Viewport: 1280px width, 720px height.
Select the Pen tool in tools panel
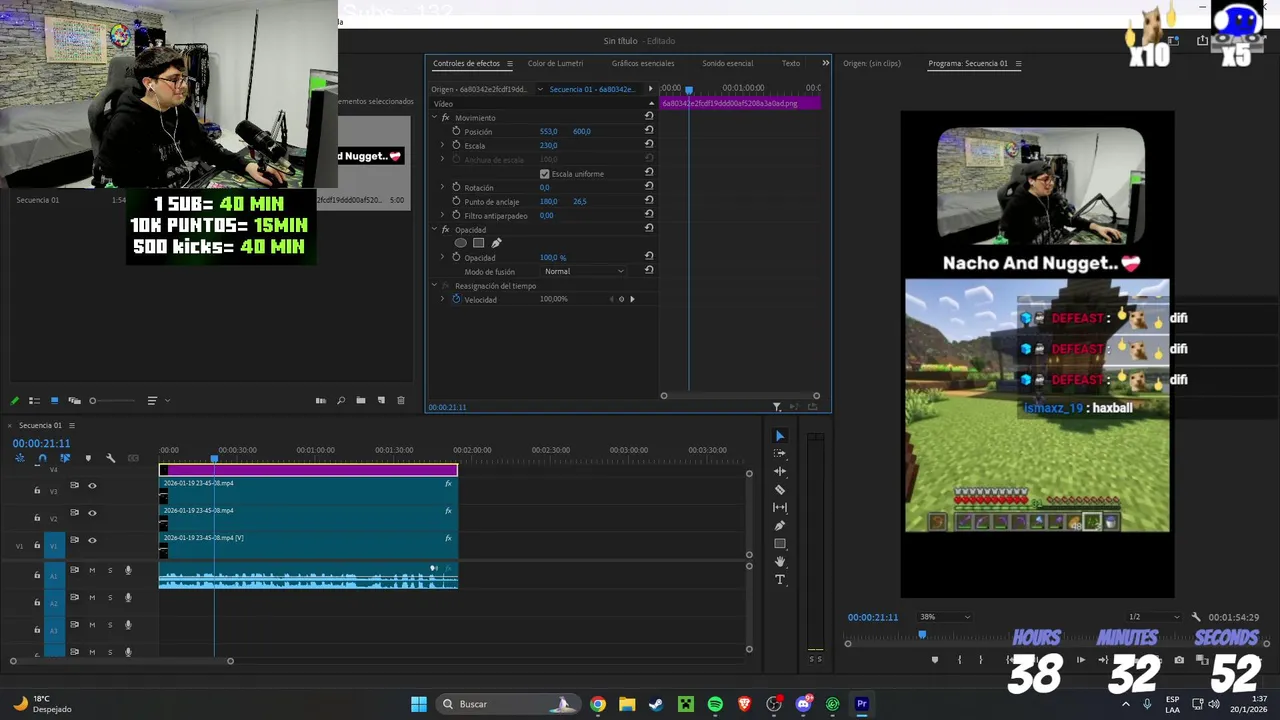coord(780,526)
